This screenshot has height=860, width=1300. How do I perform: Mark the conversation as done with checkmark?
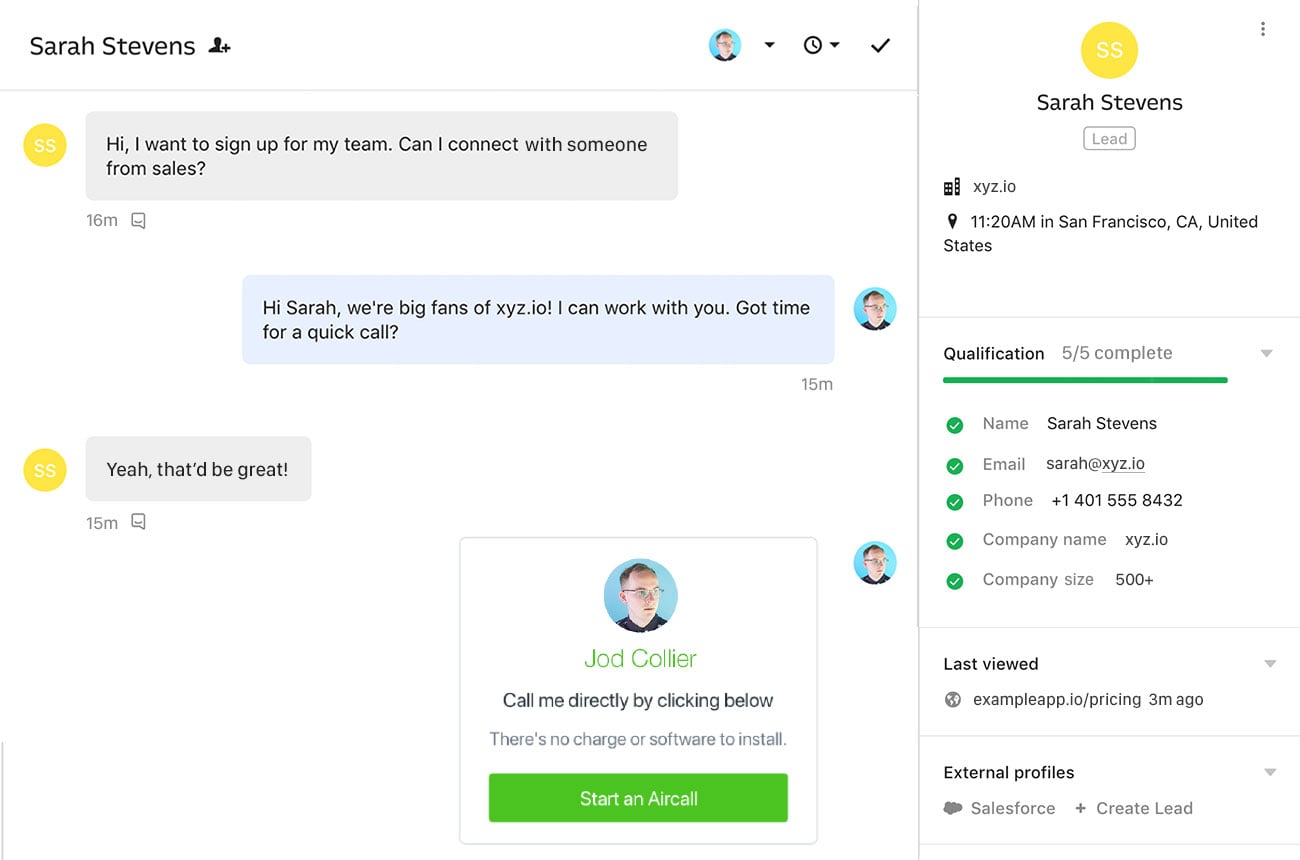pyautogui.click(x=880, y=46)
